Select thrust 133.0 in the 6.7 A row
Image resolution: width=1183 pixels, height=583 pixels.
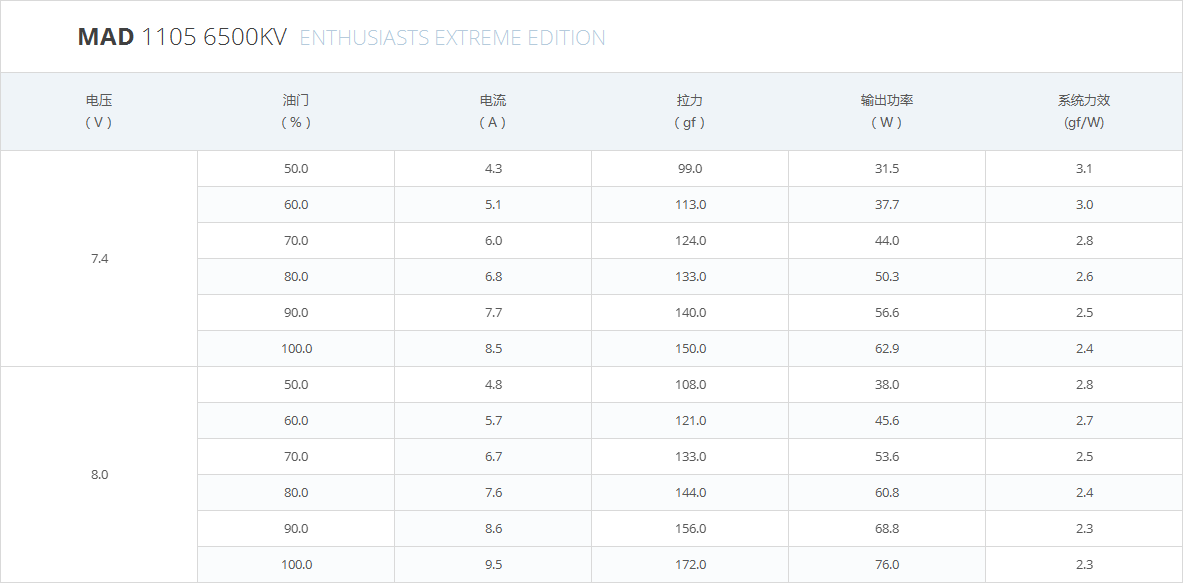point(690,456)
